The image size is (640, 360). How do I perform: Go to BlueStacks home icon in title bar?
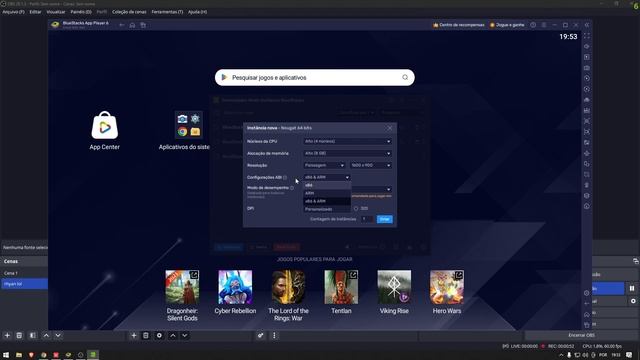[132, 25]
